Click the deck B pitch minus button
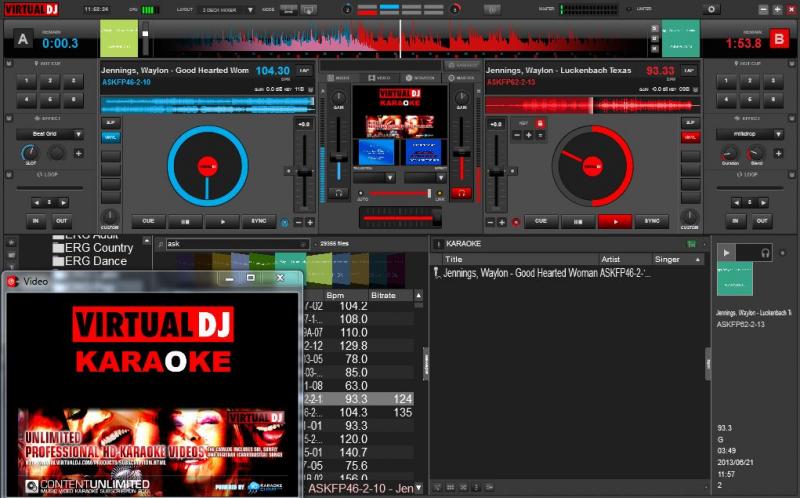The width and height of the screenshot is (800, 498). coord(490,222)
